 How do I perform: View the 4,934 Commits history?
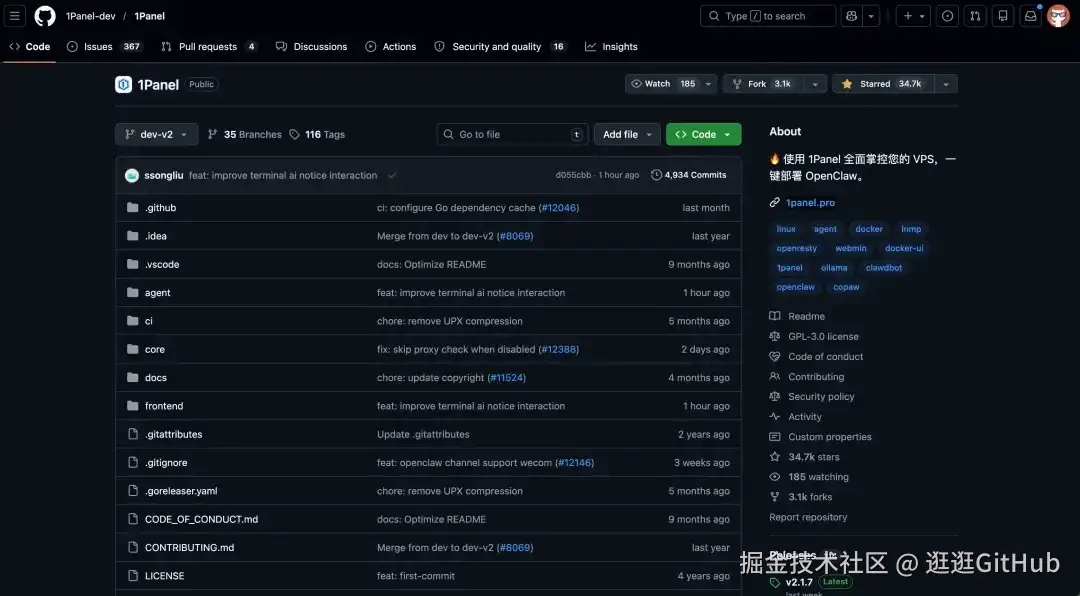tap(689, 175)
